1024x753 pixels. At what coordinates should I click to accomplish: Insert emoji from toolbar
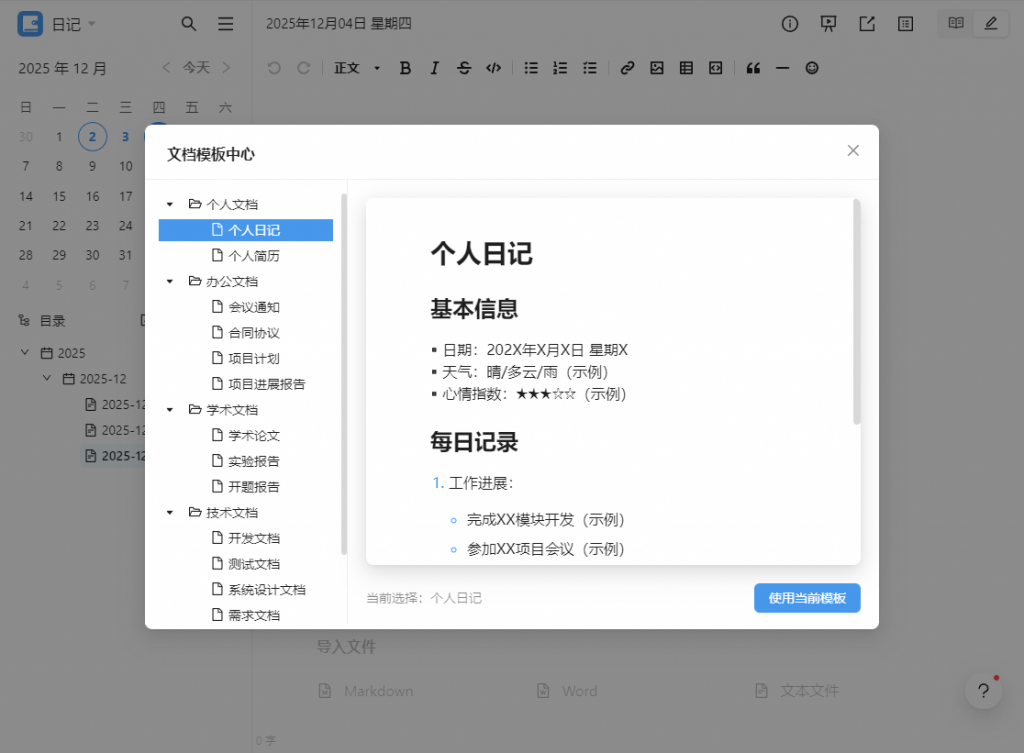point(812,68)
